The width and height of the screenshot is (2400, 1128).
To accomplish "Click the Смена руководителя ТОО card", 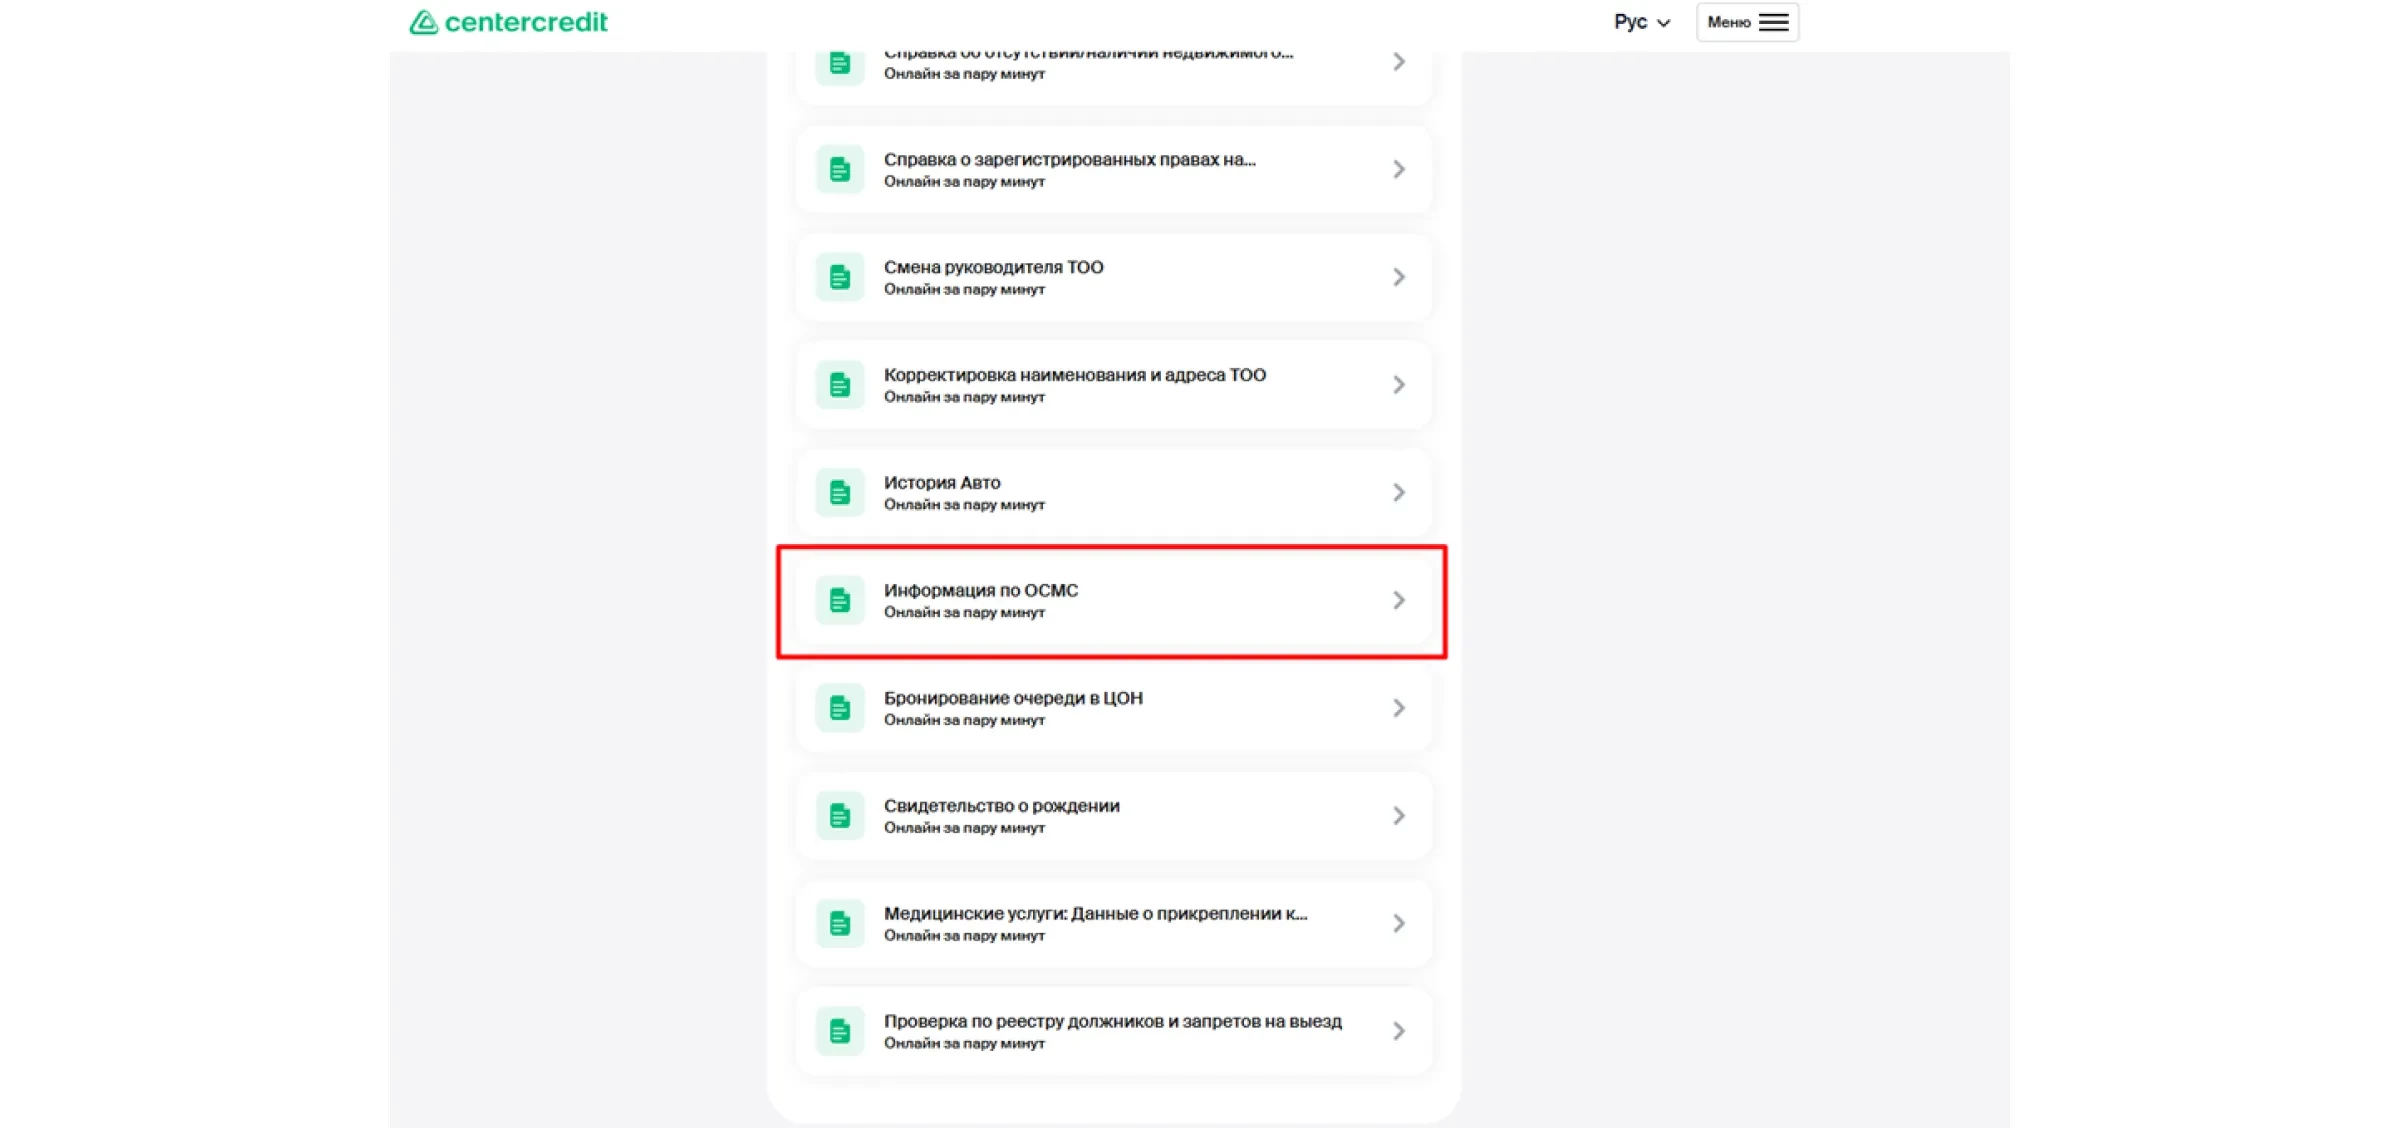I will click(x=1110, y=277).
